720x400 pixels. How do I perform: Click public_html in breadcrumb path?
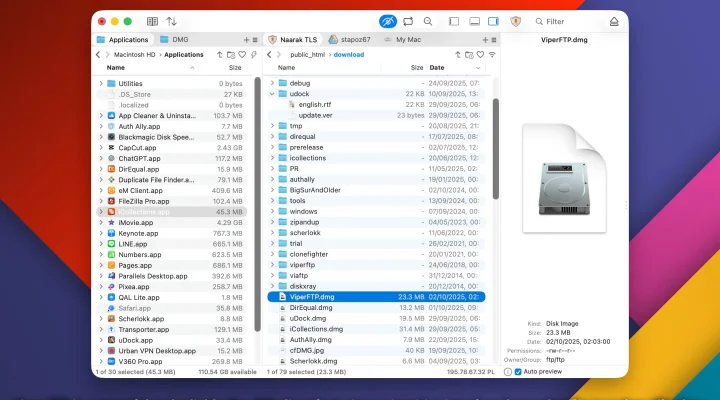tap(307, 55)
